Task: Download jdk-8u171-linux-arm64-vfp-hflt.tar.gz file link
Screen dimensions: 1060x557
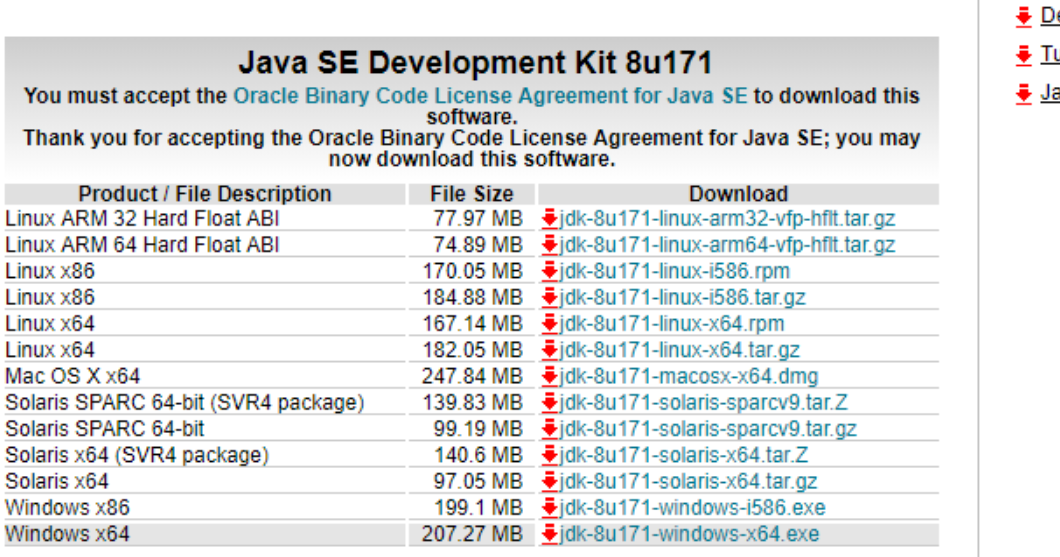Action: (727, 245)
